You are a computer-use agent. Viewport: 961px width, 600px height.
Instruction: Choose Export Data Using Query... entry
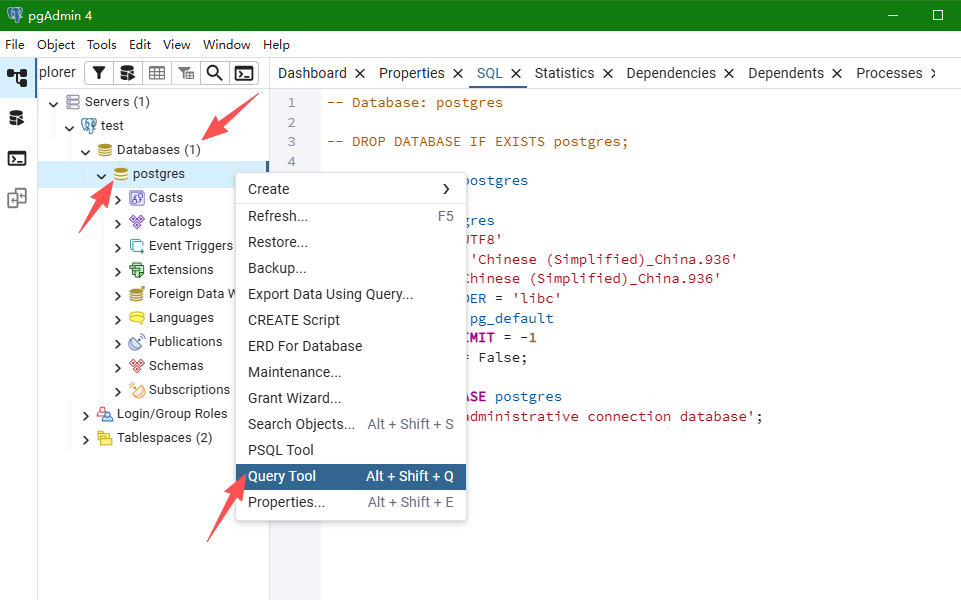351,294
